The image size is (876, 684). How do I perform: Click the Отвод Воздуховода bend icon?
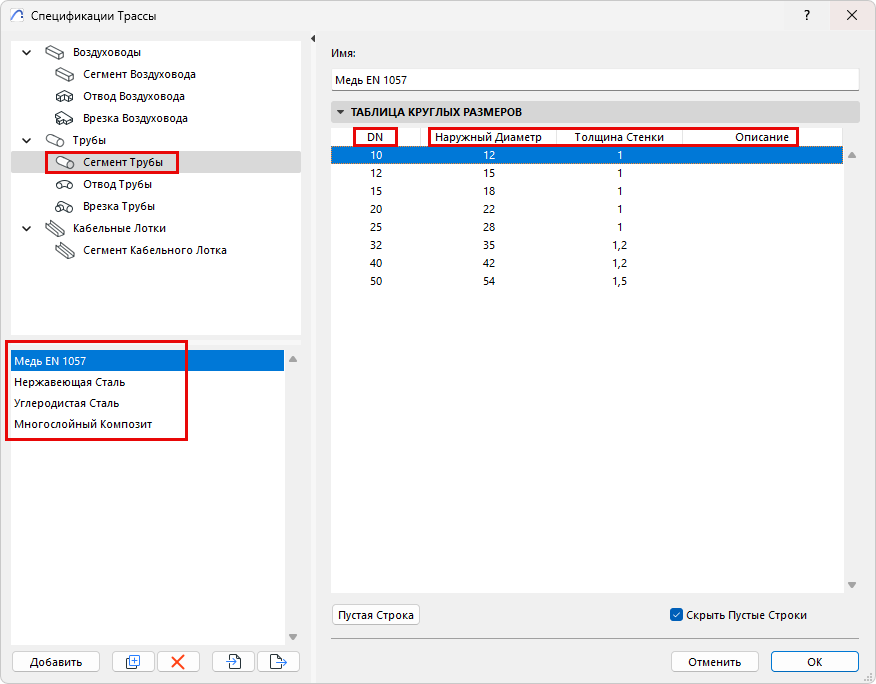[65, 96]
